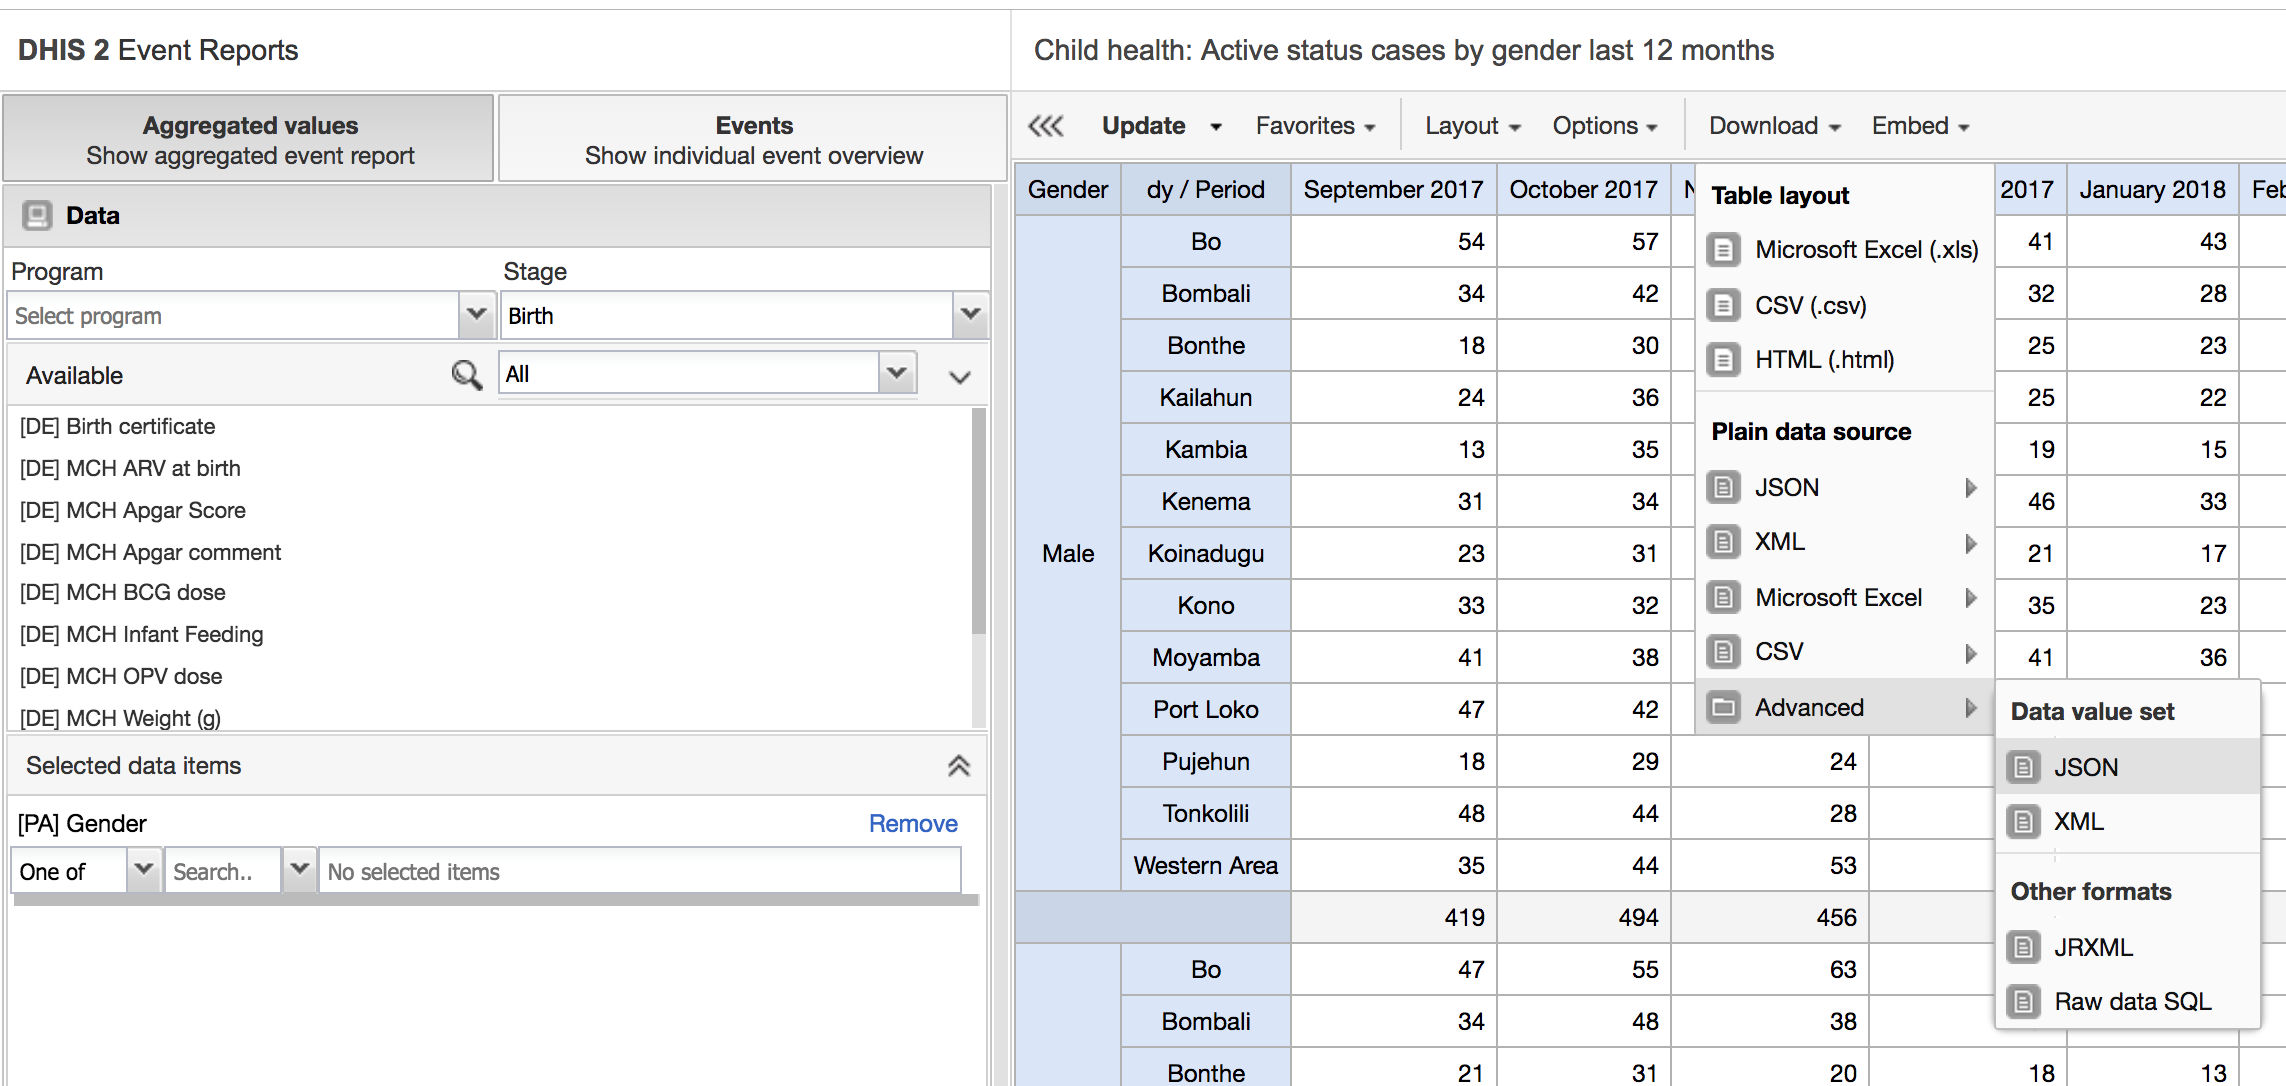
Task: Click the collapse left panel double-arrow icon
Action: [x=1046, y=126]
